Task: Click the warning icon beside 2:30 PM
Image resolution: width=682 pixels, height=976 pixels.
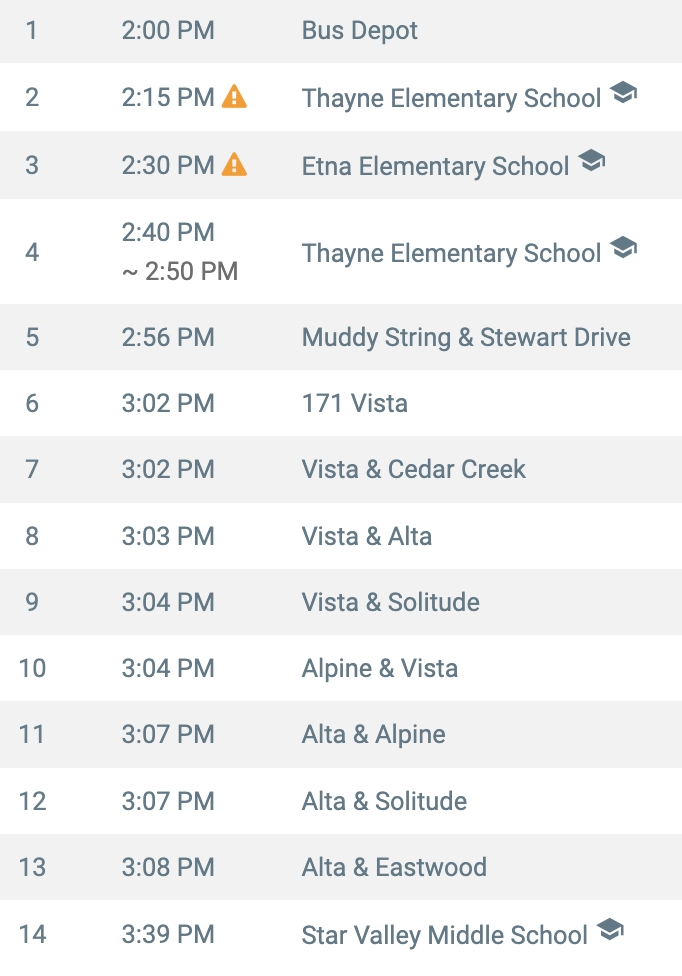Action: (x=235, y=164)
